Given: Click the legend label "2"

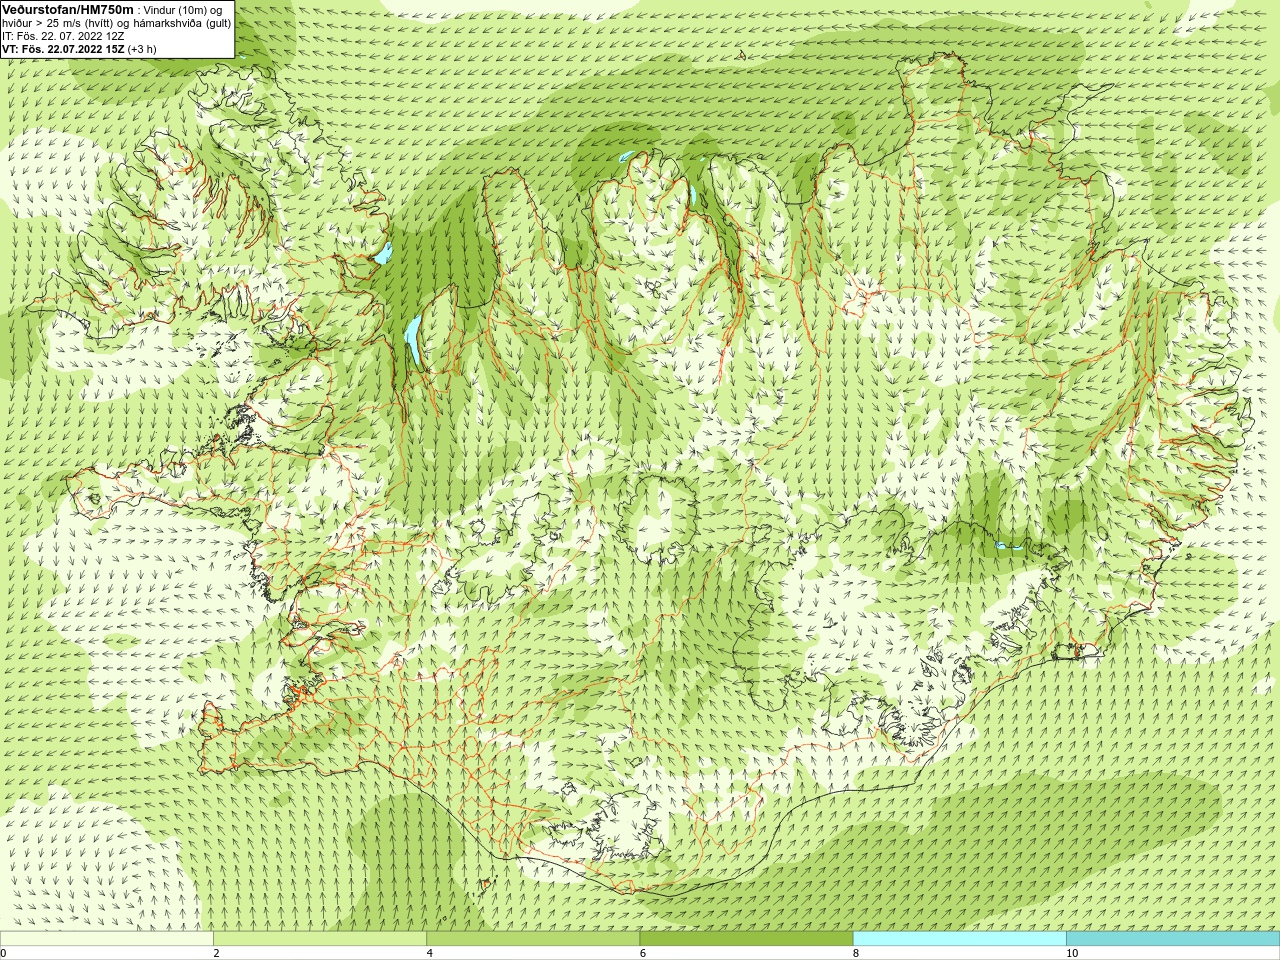Looking at the screenshot, I should coord(216,953).
